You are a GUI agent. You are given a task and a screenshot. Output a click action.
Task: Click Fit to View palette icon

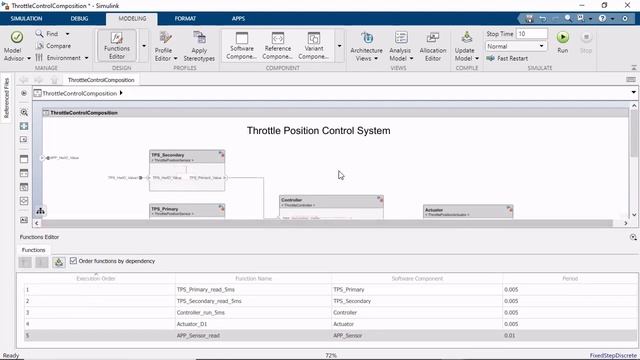pyautogui.click(x=24, y=126)
